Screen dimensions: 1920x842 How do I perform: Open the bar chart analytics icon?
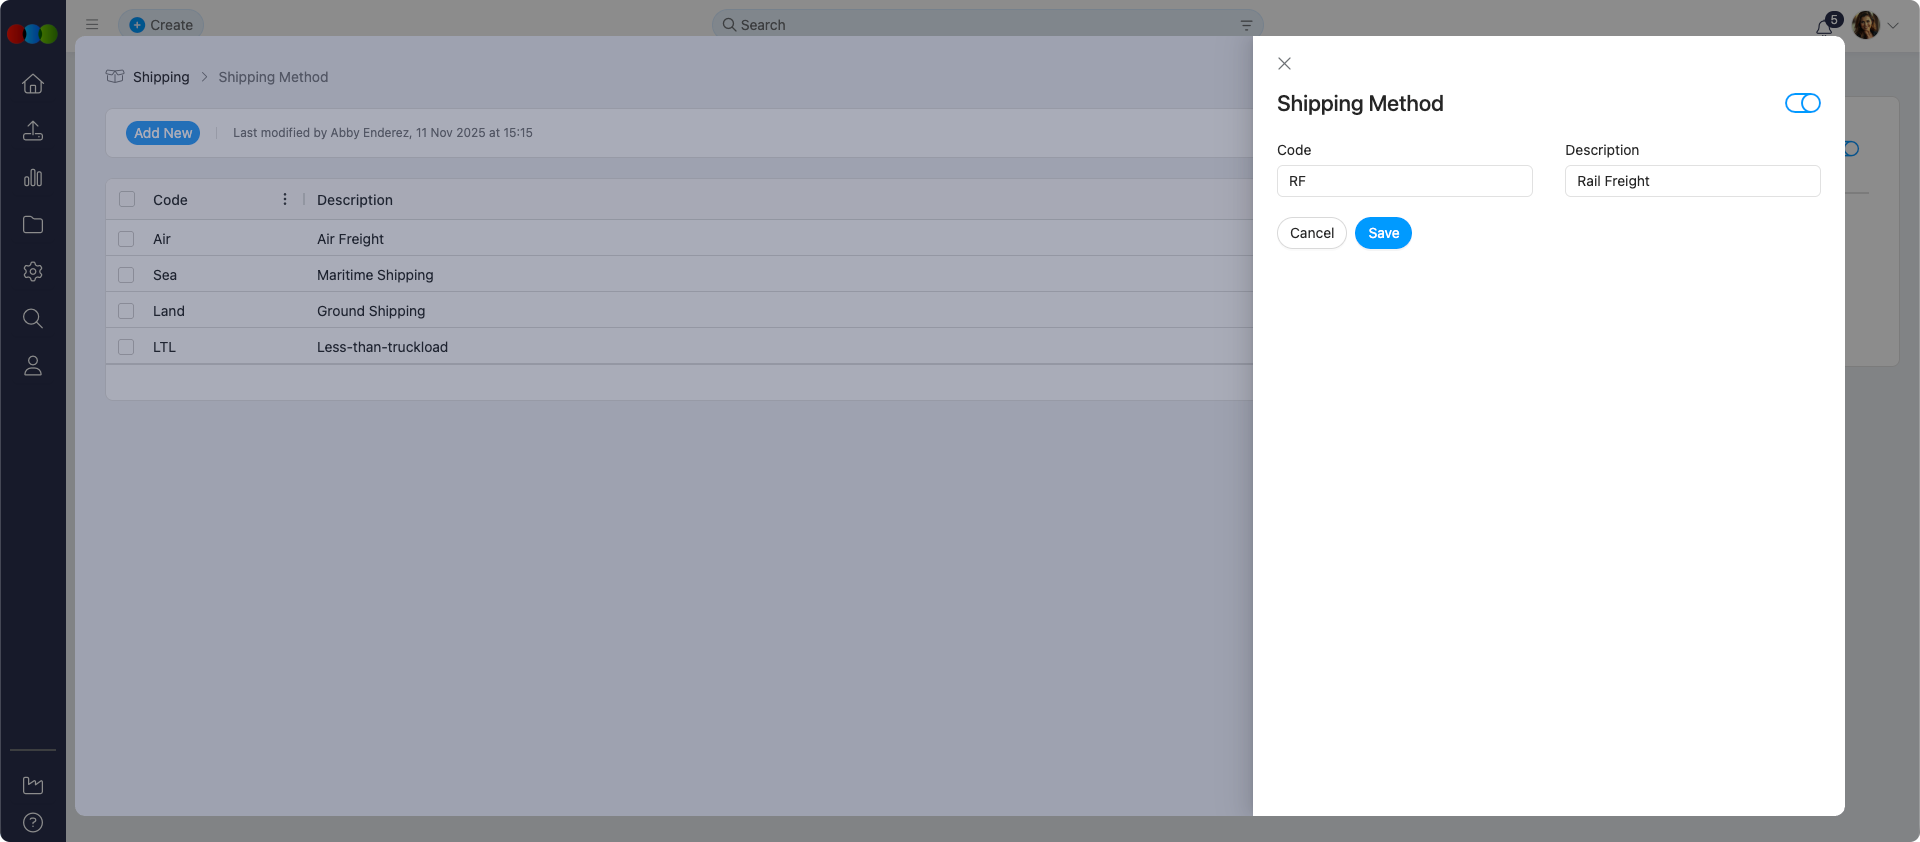(x=33, y=178)
